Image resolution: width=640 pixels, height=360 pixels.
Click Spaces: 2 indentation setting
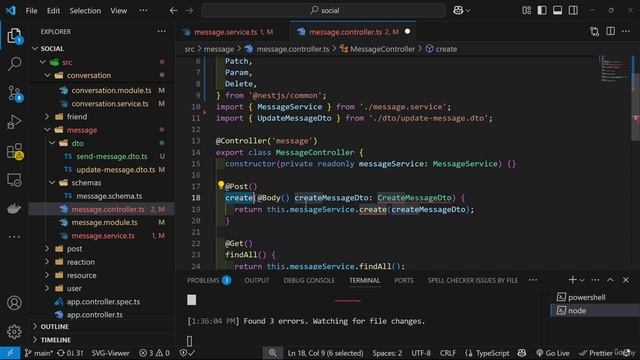coord(387,353)
